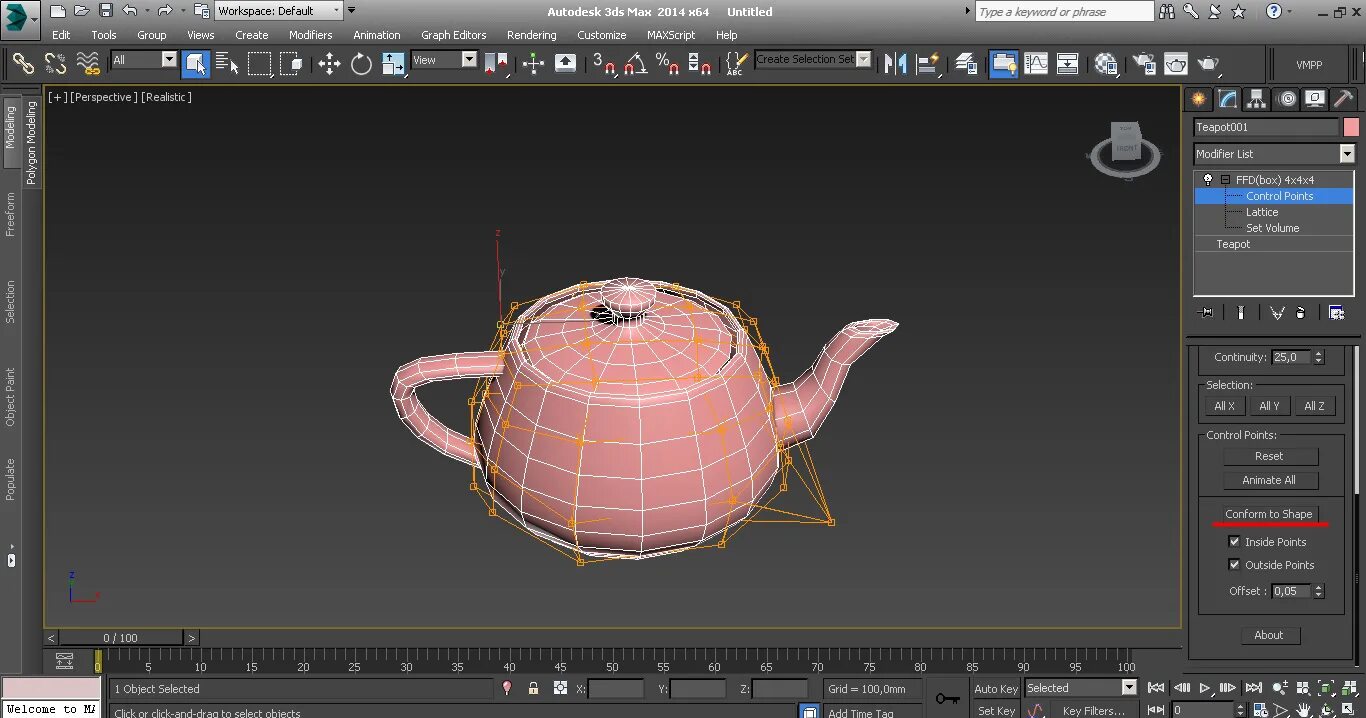Toggle the Angle Snap tool
The height and width of the screenshot is (718, 1366).
pyautogui.click(x=635, y=64)
